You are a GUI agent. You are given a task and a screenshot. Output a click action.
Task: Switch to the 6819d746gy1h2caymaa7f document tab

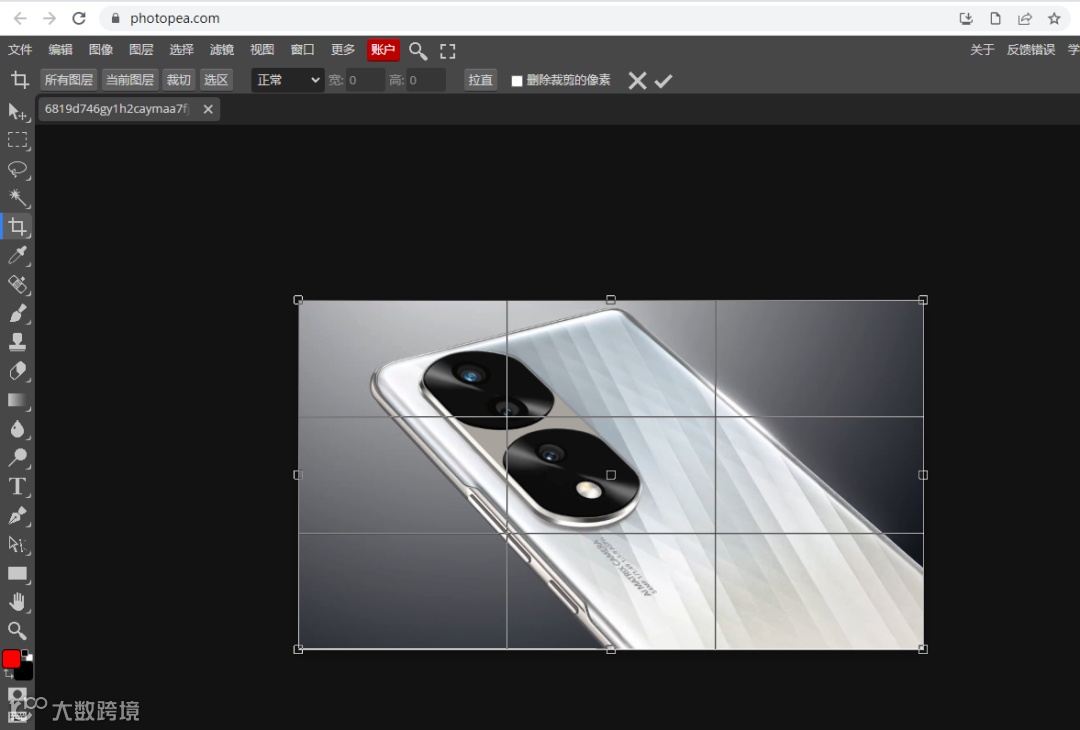pos(117,109)
